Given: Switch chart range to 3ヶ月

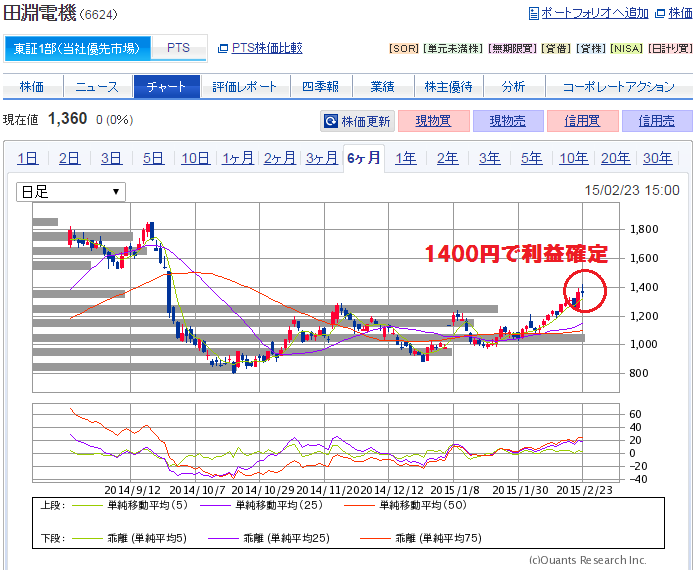Looking at the screenshot, I should pyautogui.click(x=321, y=158).
